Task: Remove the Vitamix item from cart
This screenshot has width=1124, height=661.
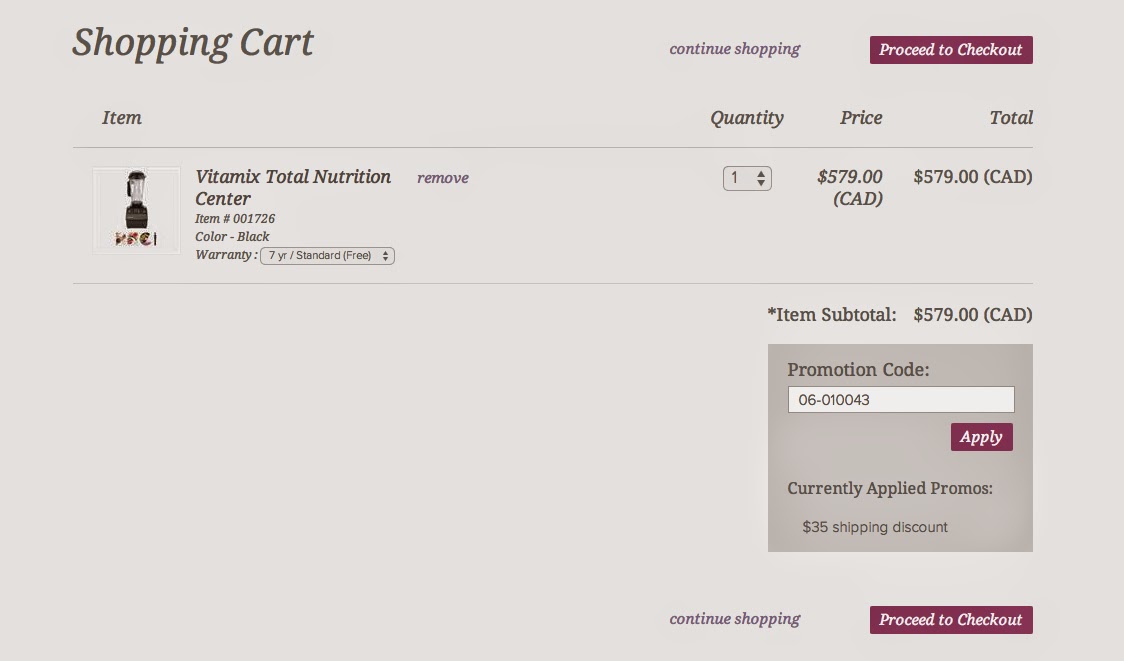Action: 443,178
